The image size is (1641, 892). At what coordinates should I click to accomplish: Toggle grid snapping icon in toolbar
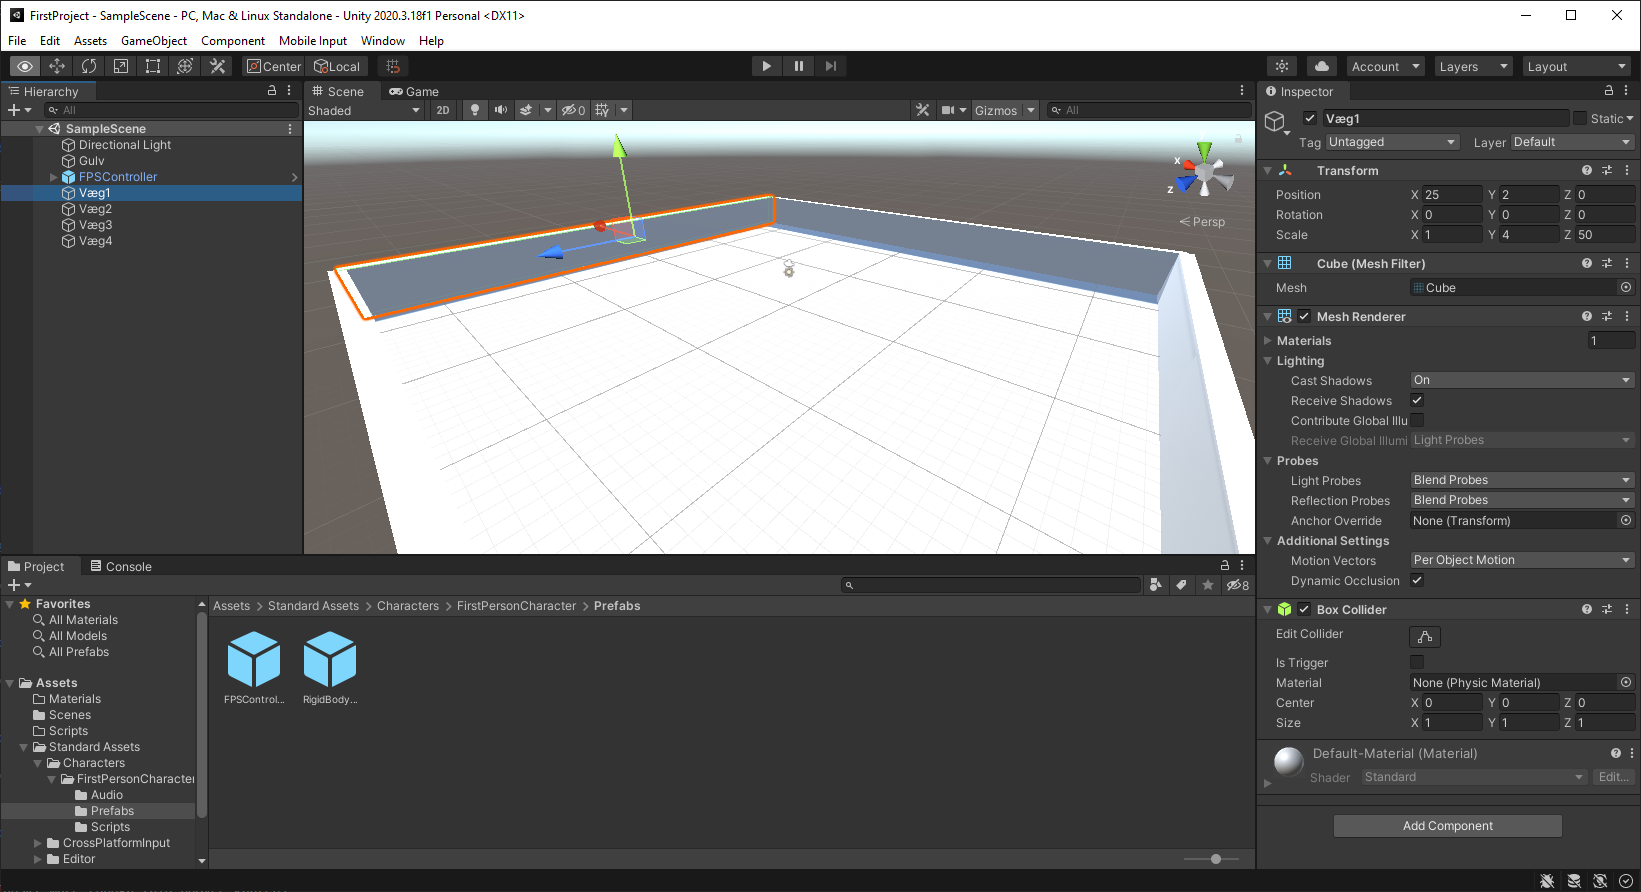[x=393, y=66]
